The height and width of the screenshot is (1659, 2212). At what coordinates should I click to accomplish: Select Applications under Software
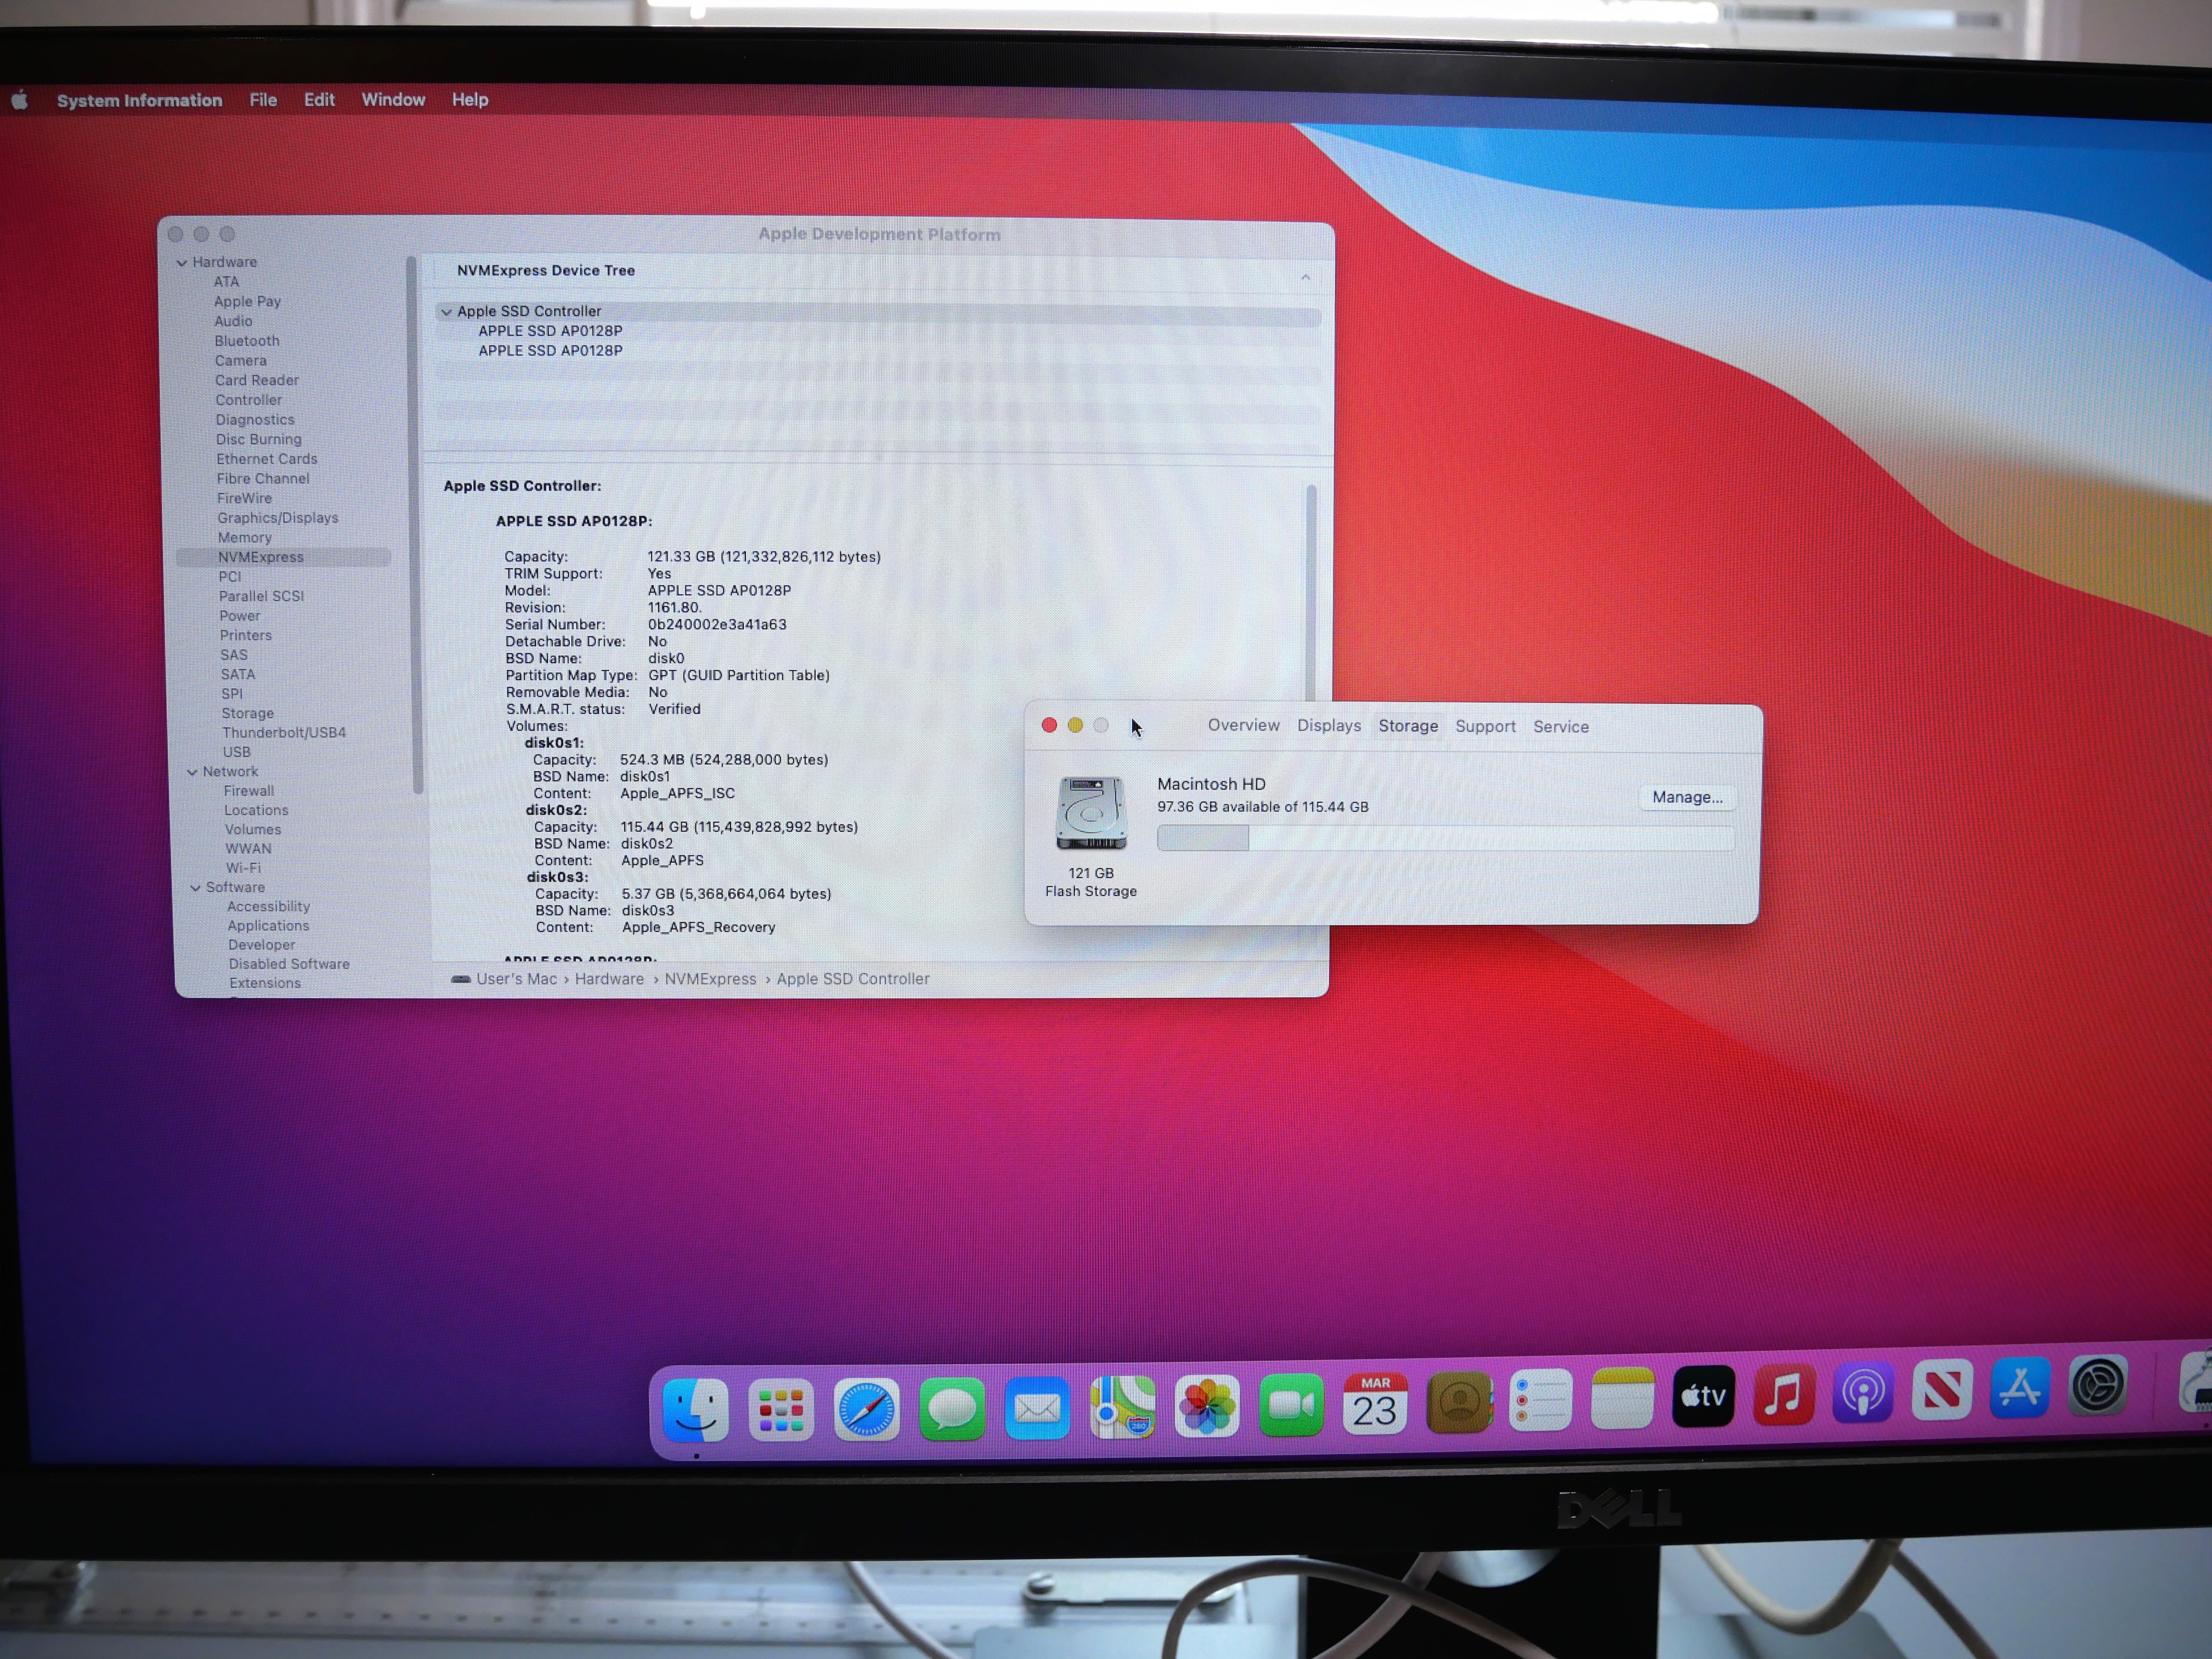268,926
